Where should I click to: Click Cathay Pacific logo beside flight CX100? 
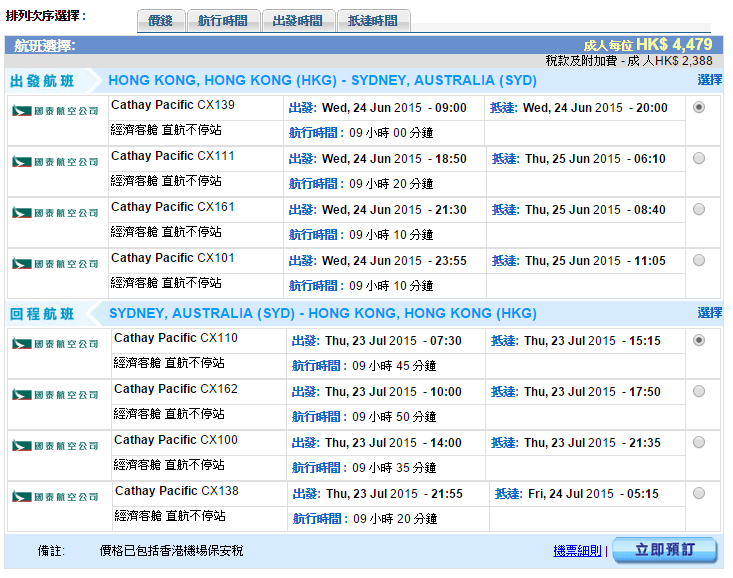coord(55,446)
